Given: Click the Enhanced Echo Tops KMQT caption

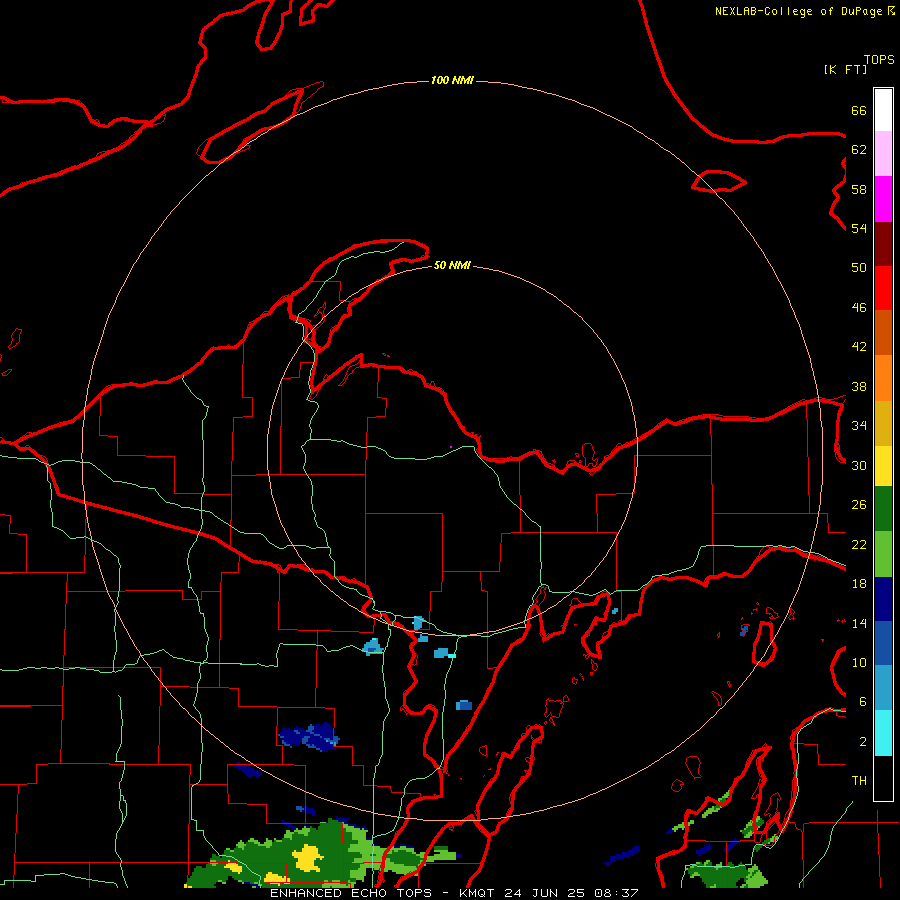Looking at the screenshot, I should (x=454, y=893).
